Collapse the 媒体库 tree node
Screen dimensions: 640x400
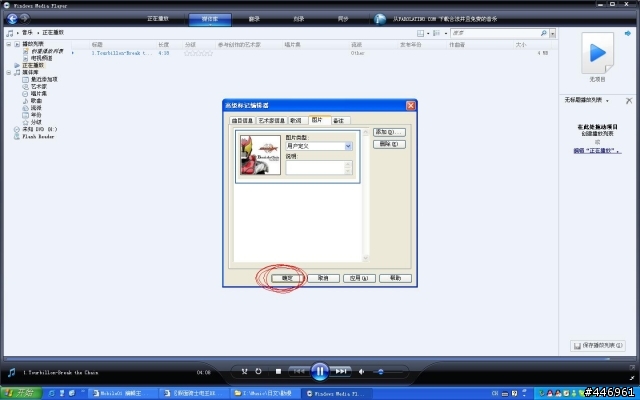tap(9, 73)
